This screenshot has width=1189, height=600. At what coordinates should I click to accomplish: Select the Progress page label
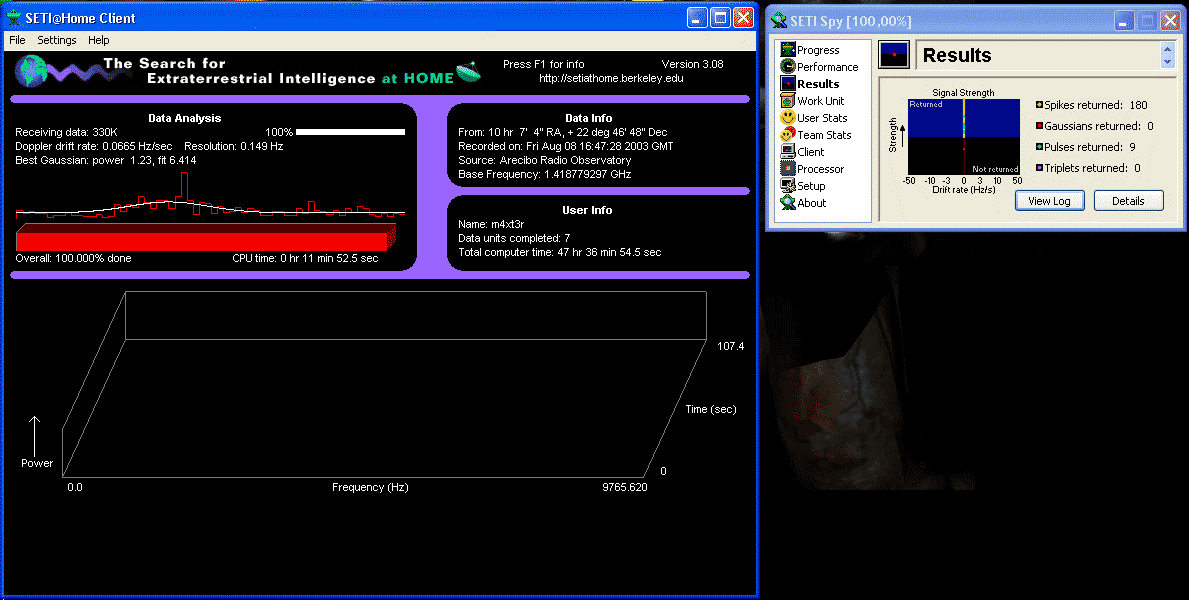point(818,50)
